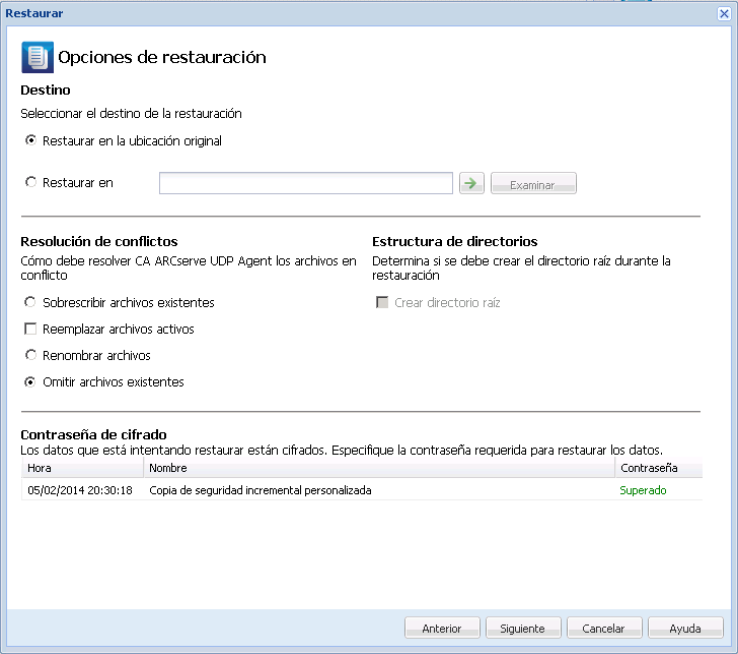Click the restore options document icon
The width and height of the screenshot is (738, 654).
[x=37, y=58]
